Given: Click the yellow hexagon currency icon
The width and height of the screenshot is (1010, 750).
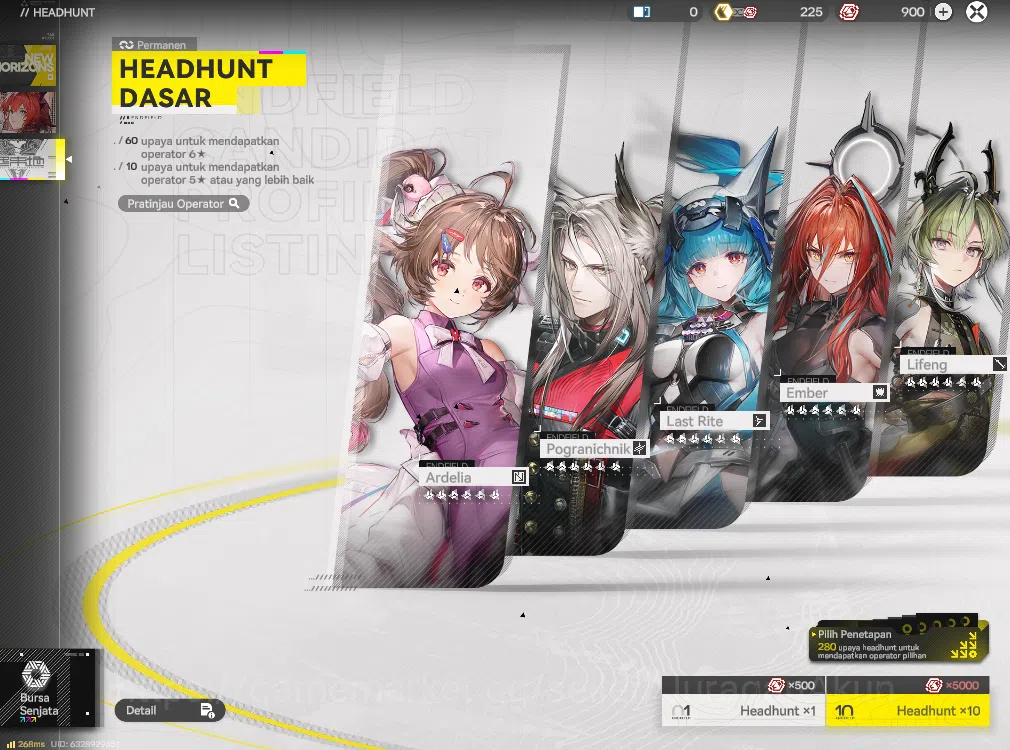Looking at the screenshot, I should (723, 12).
